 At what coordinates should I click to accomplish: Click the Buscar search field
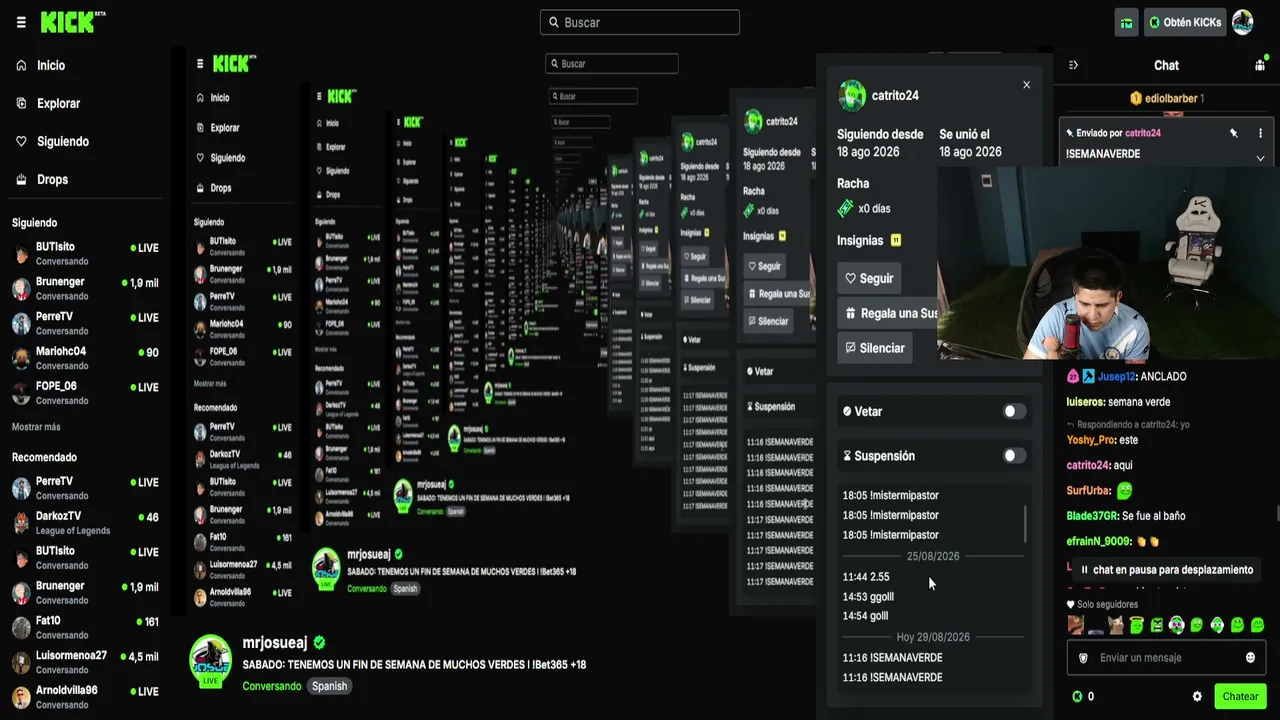click(640, 22)
